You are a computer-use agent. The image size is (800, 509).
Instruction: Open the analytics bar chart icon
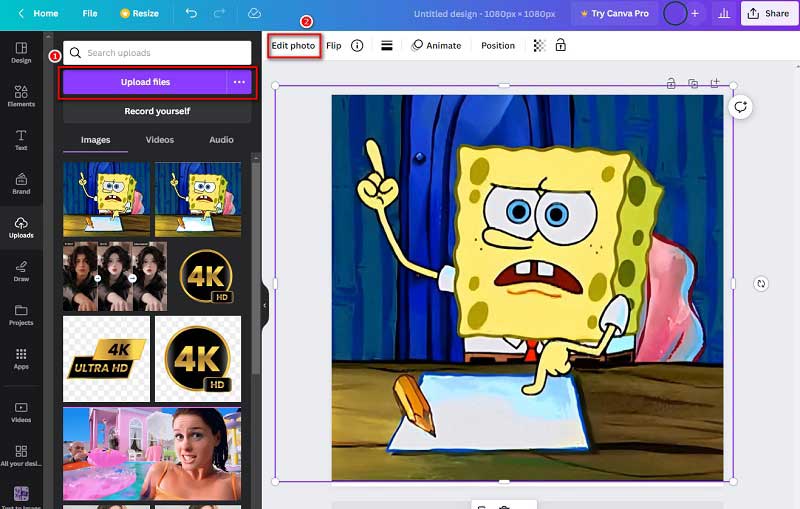click(x=724, y=13)
